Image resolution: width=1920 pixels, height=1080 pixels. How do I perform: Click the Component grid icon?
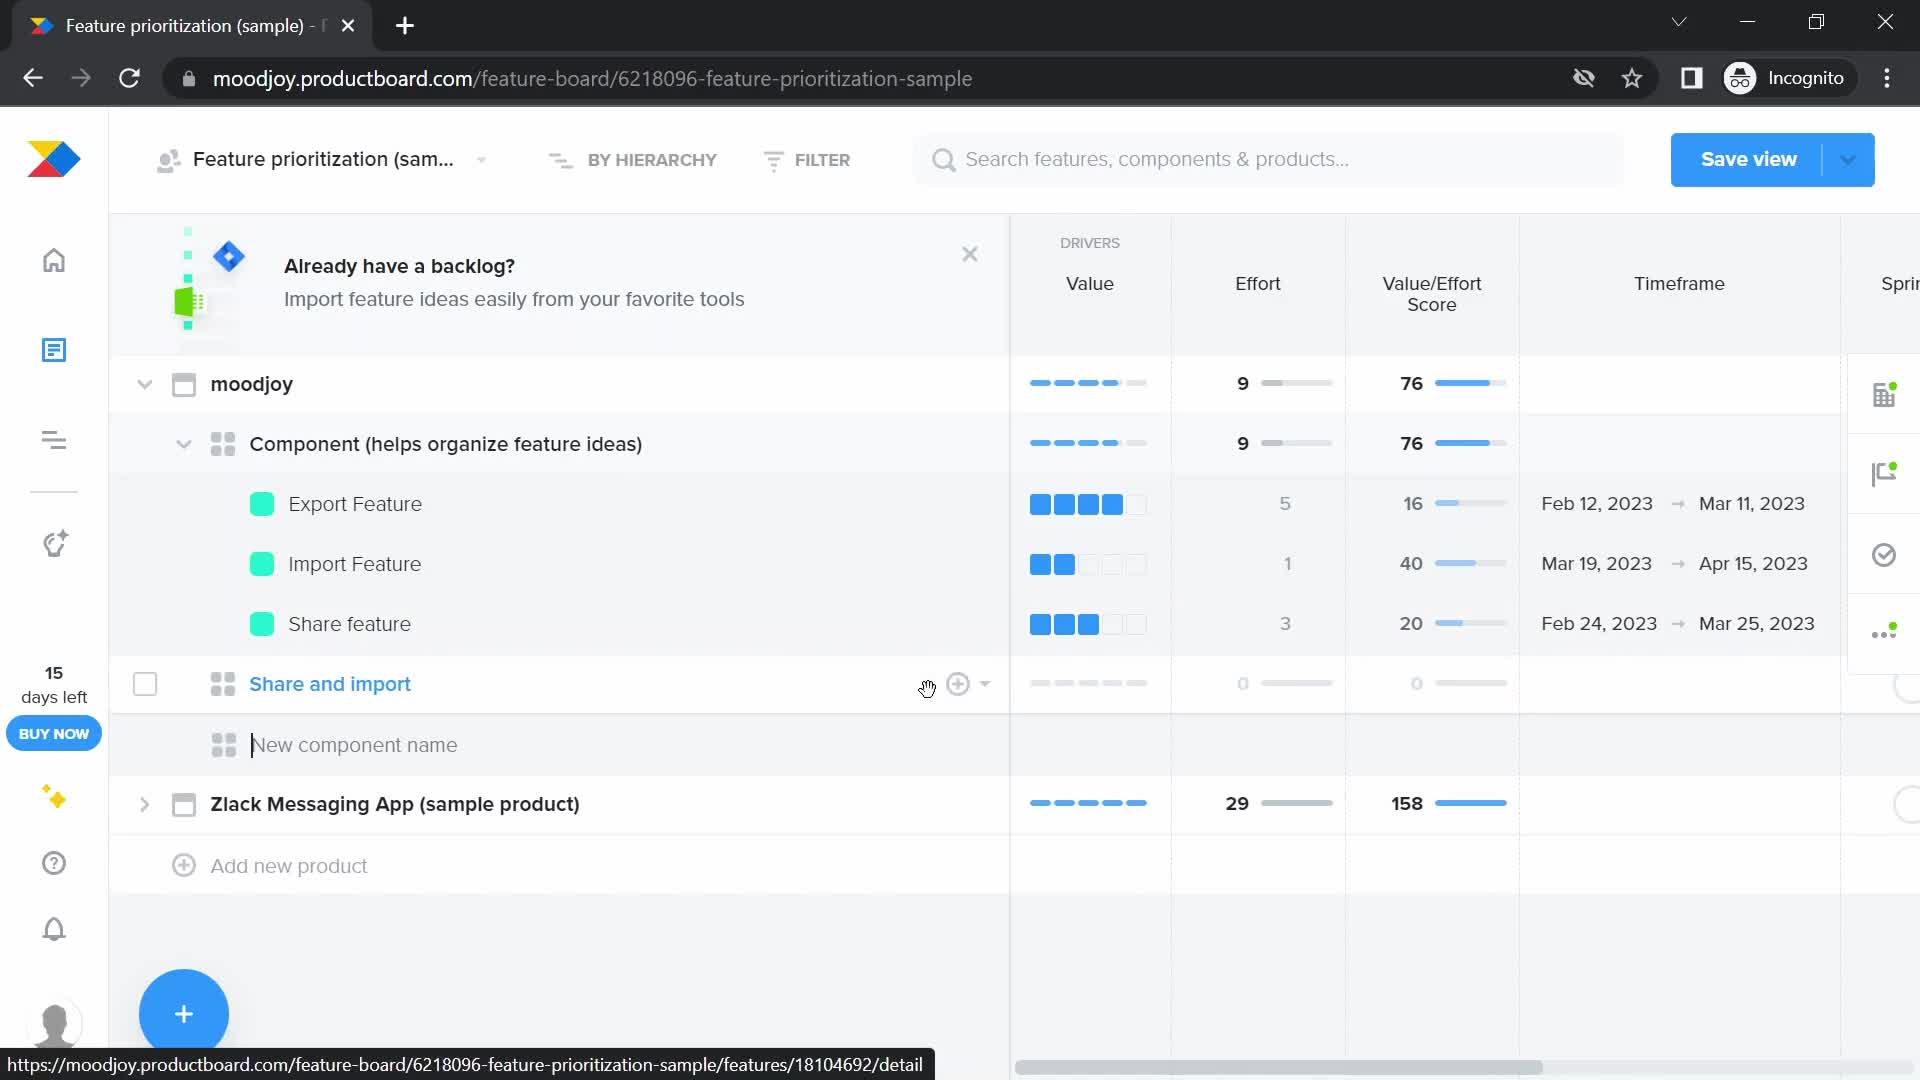pyautogui.click(x=223, y=444)
